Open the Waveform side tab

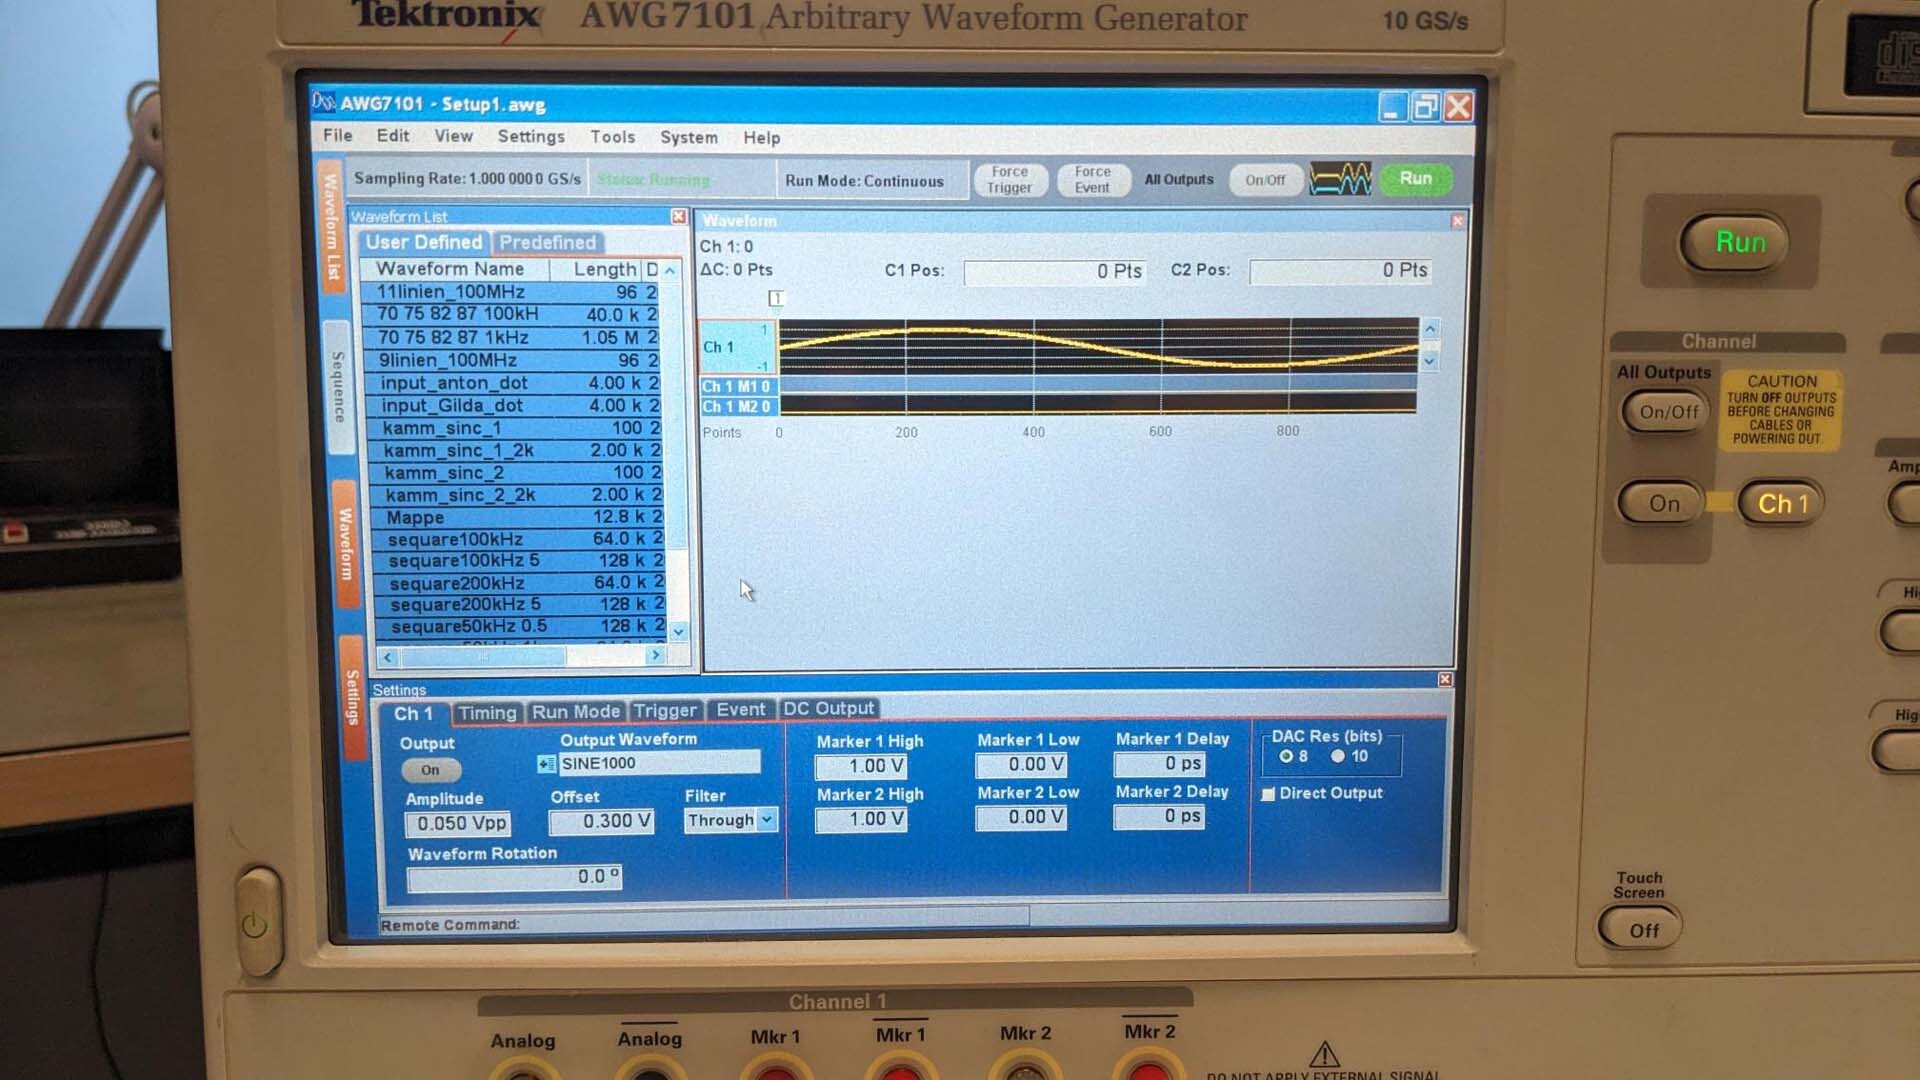[345, 544]
